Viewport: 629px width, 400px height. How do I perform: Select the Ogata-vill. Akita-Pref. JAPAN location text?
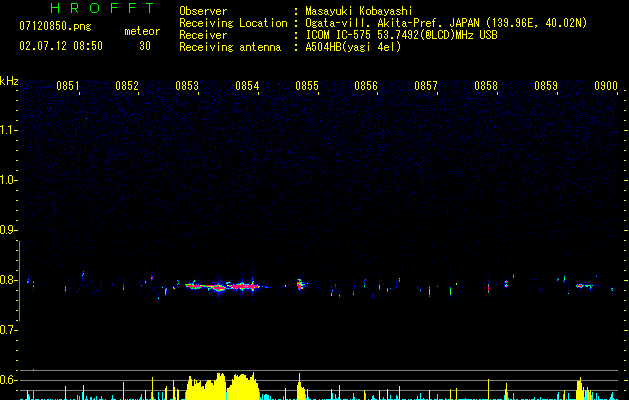(446, 23)
